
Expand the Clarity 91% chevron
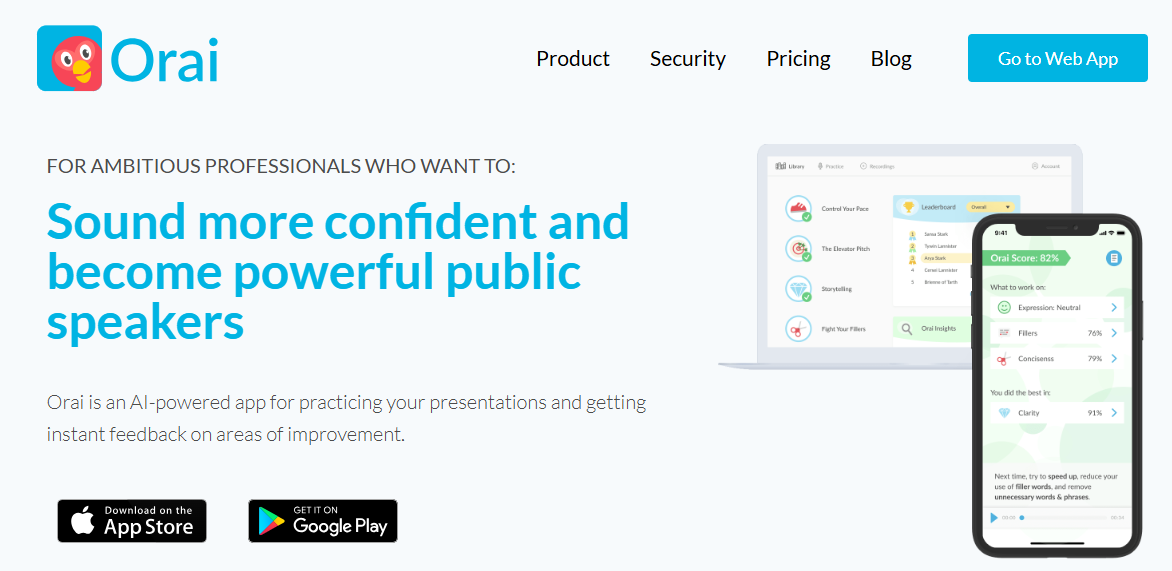[x=1114, y=413]
